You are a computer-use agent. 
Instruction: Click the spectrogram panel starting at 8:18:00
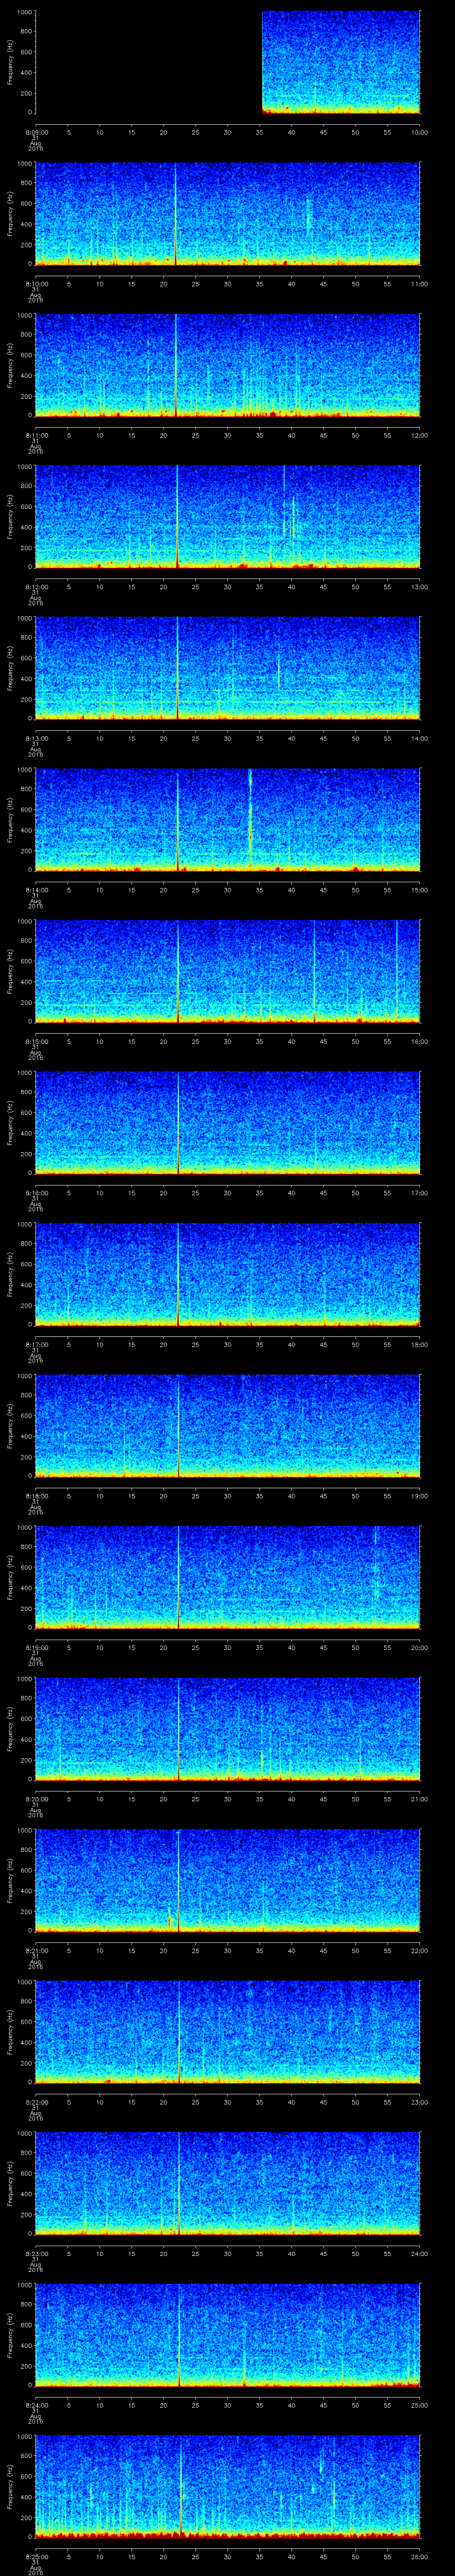(228, 1426)
